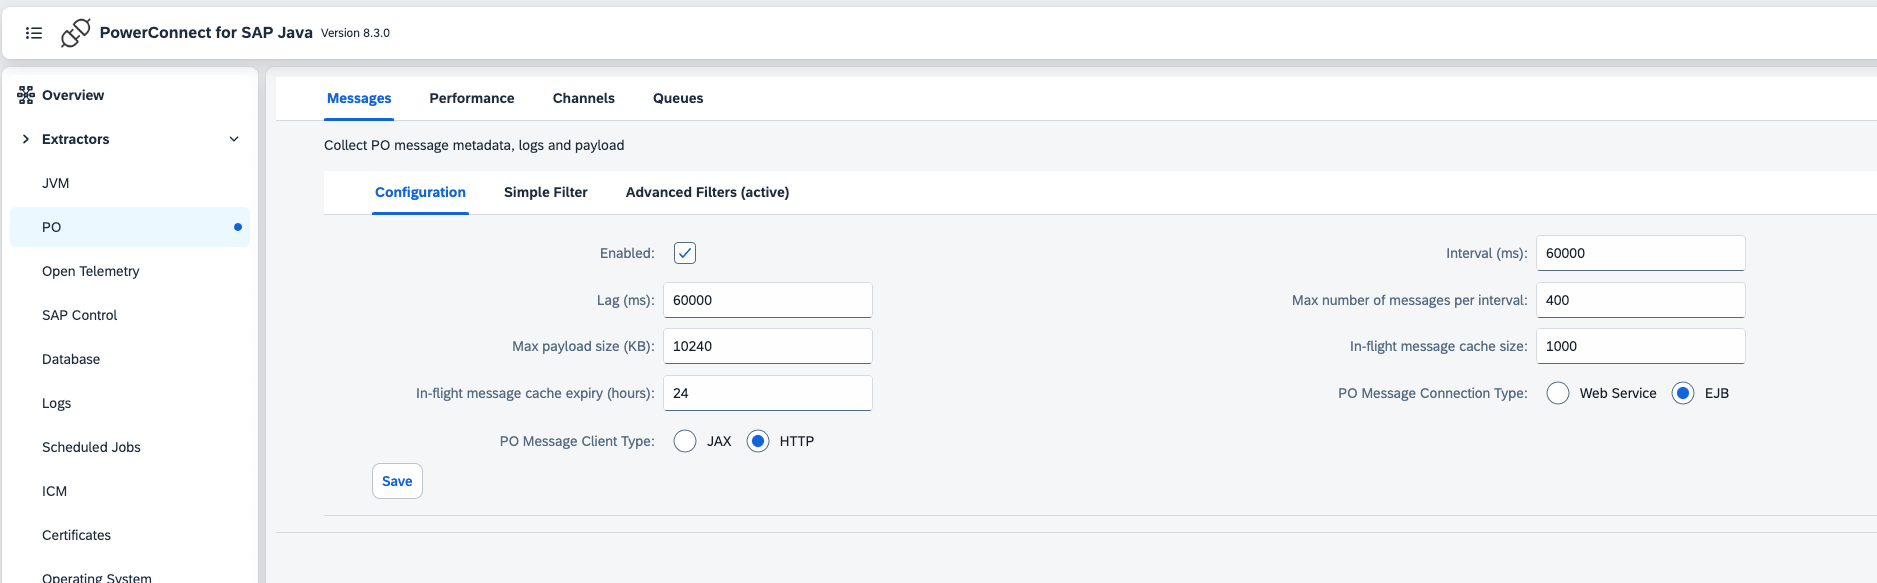This screenshot has height=583, width=1877.
Task: Go to the Queues tab
Action: [678, 98]
